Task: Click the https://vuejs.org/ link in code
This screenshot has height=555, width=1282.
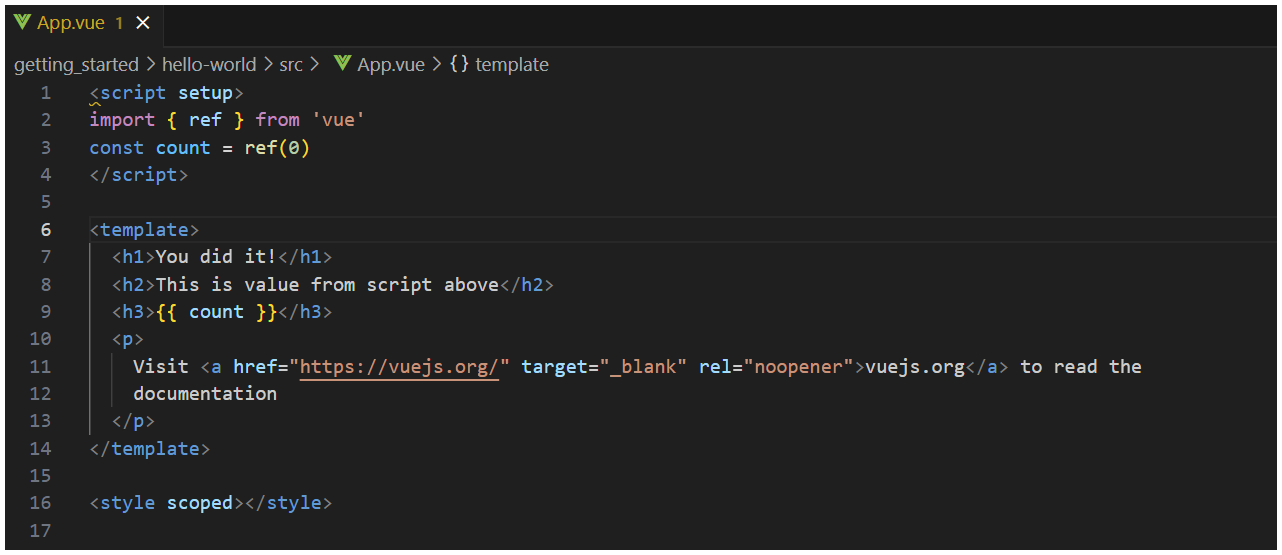Action: coord(399,367)
